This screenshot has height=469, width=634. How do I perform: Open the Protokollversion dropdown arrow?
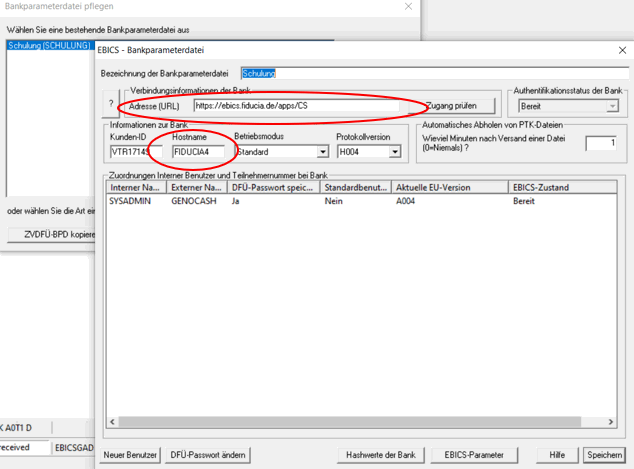[395, 152]
